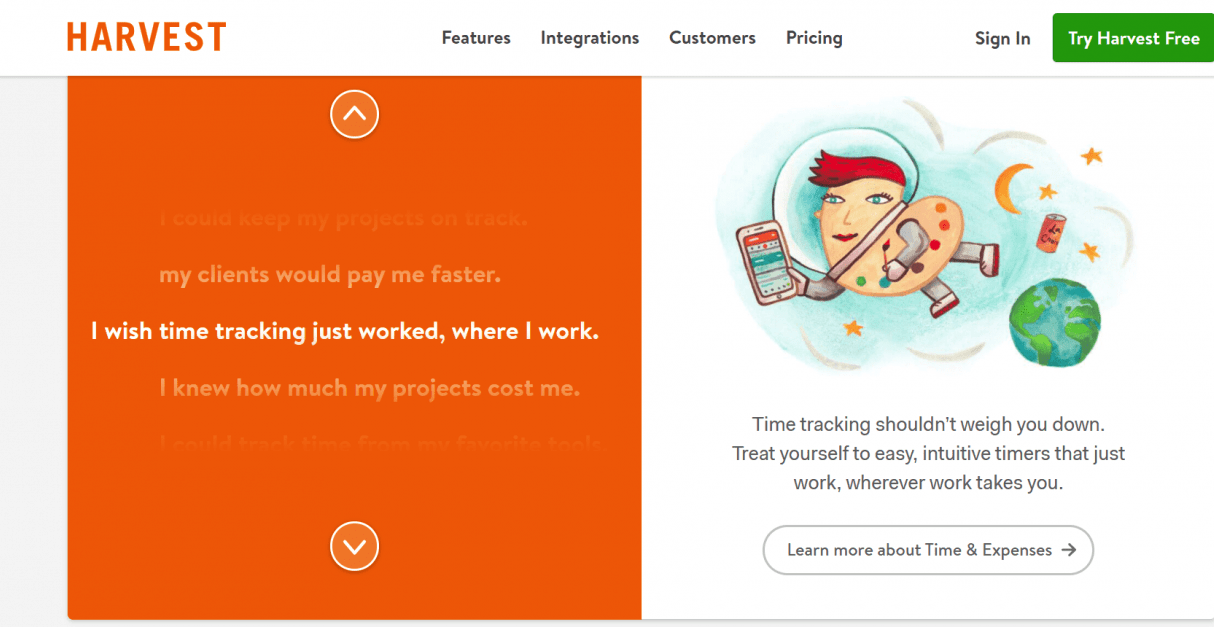Select "I could keep my projects on track"
This screenshot has height=627, width=1214.
click(x=343, y=218)
